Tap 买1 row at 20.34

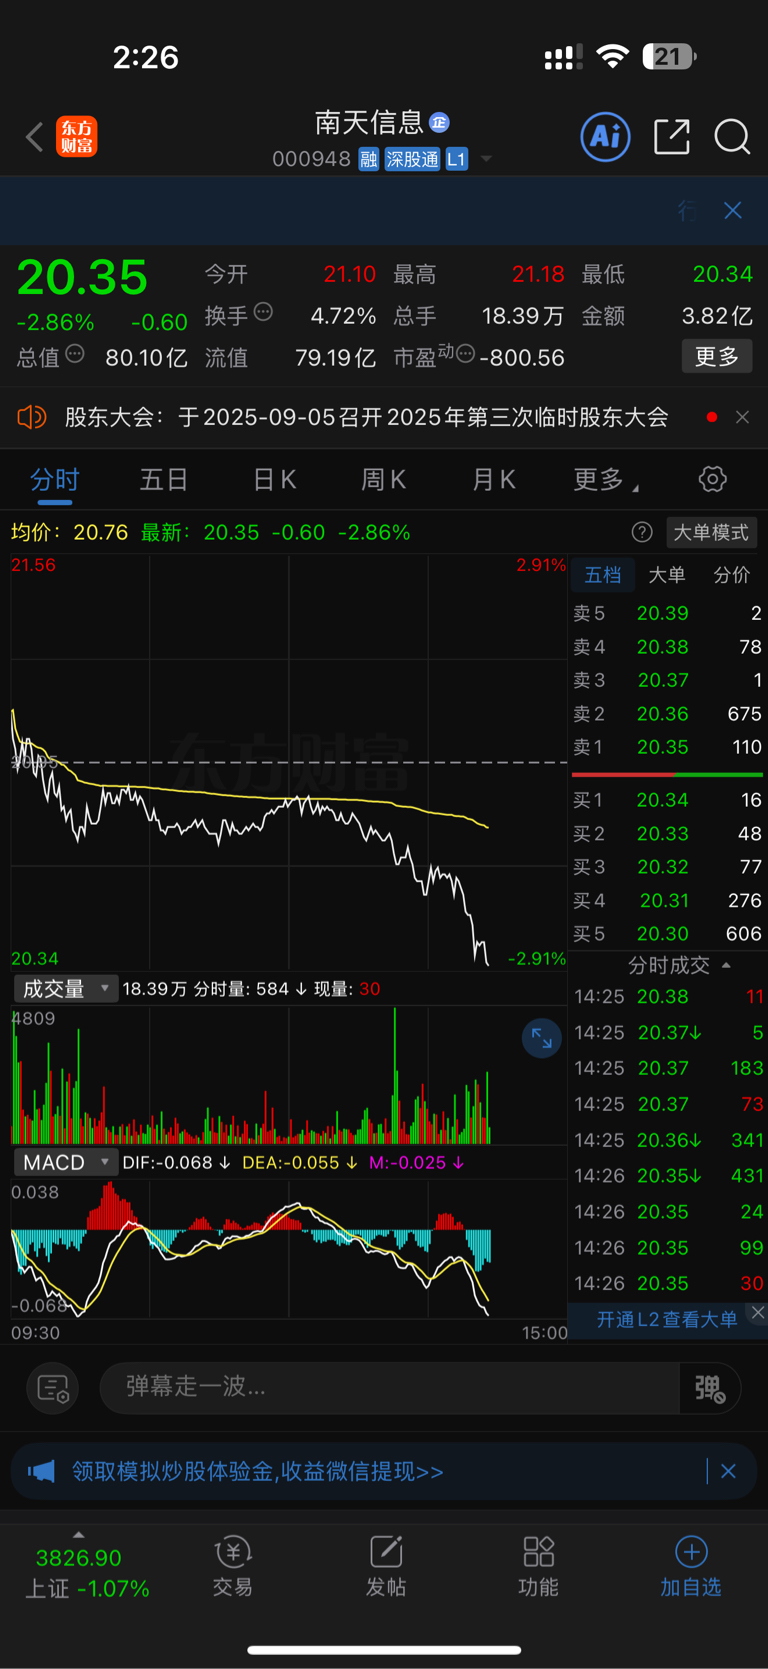(x=667, y=800)
